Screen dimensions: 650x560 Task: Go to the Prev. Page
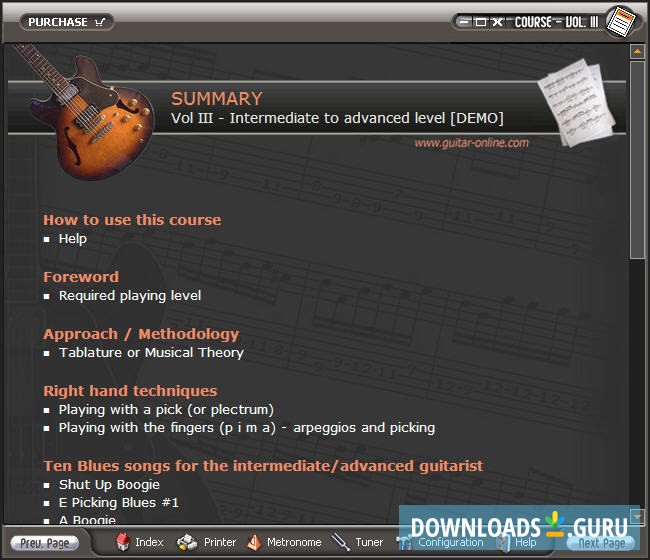pyautogui.click(x=45, y=543)
